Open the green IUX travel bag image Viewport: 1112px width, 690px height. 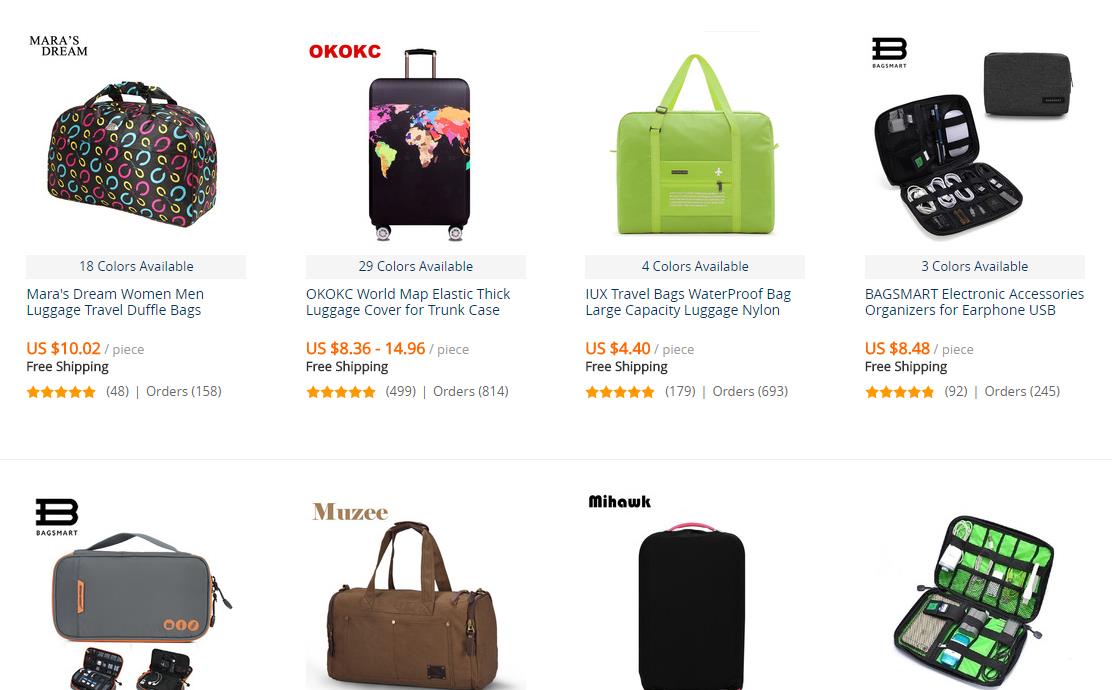(695, 144)
